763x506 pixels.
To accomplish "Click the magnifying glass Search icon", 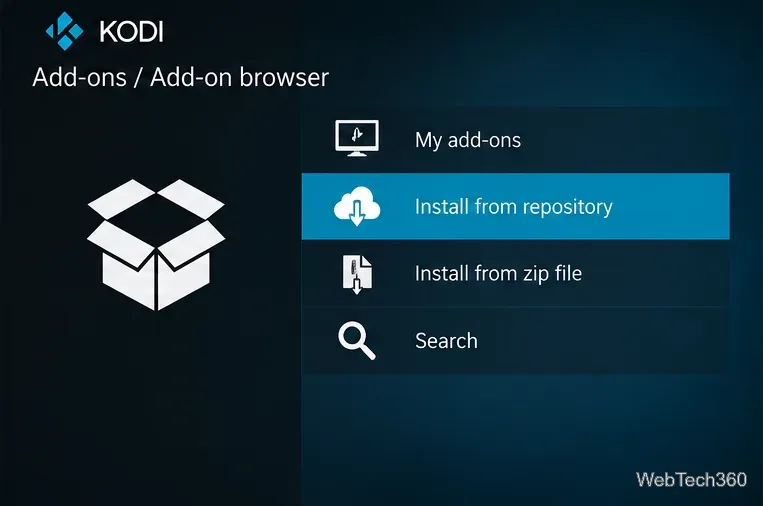I will [357, 341].
